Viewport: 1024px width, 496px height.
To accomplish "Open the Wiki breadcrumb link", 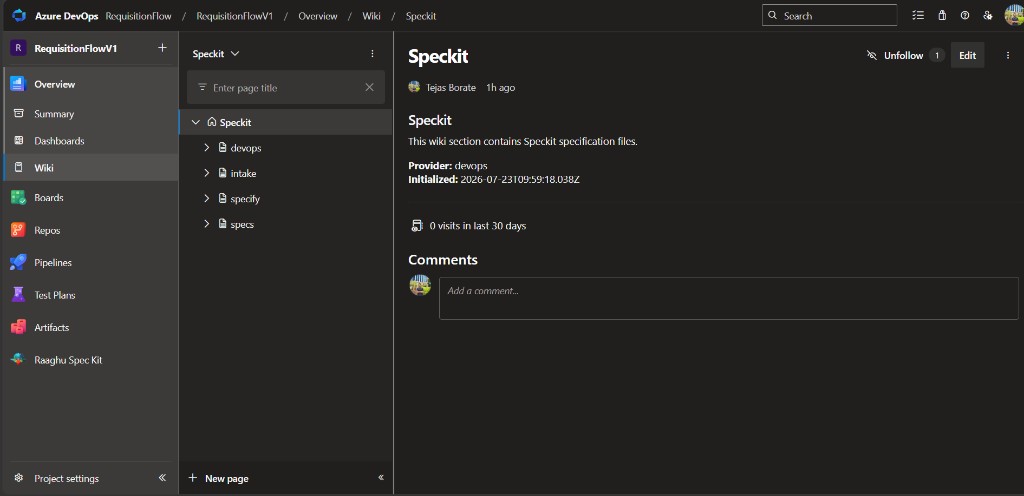I will tap(372, 16).
